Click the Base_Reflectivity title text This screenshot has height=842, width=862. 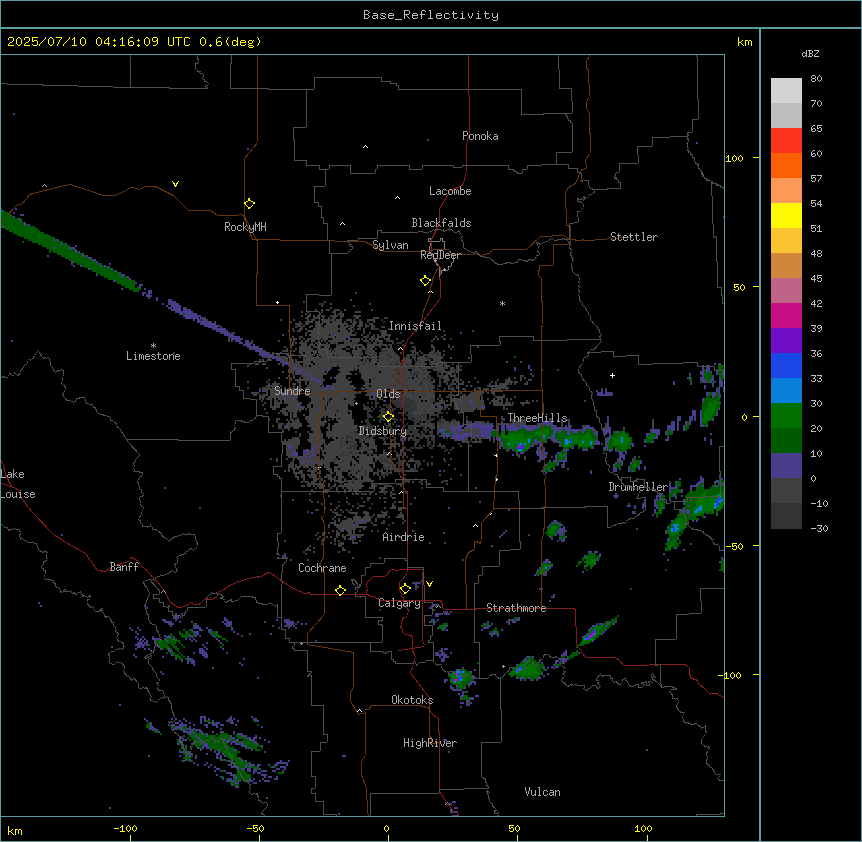431,15
